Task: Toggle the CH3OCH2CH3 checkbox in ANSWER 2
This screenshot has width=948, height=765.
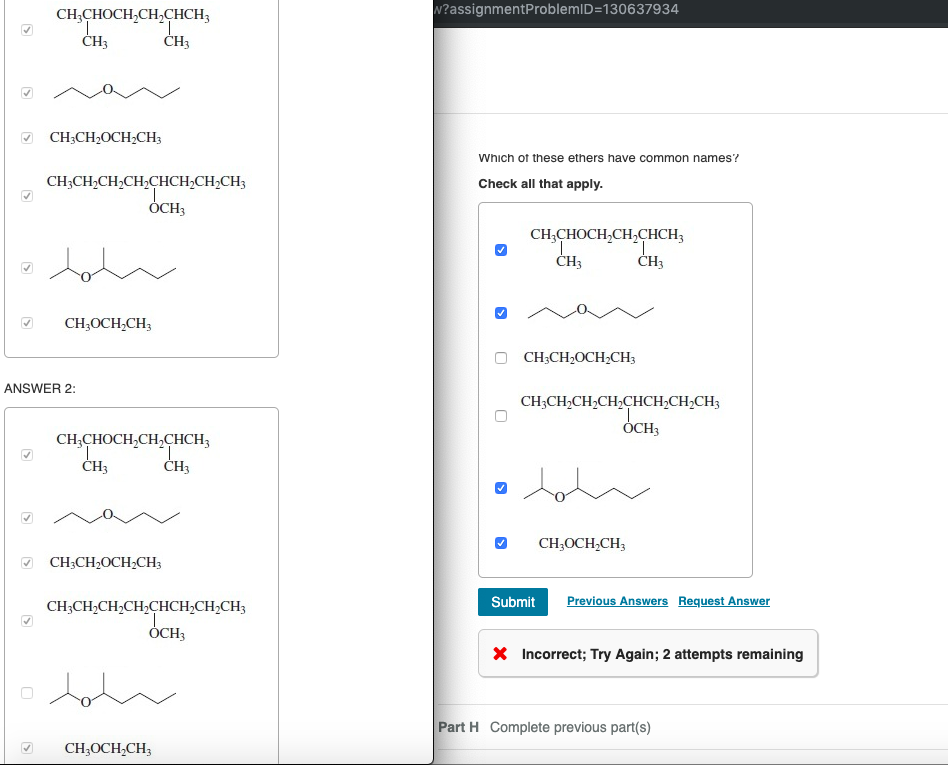Action: (x=26, y=748)
